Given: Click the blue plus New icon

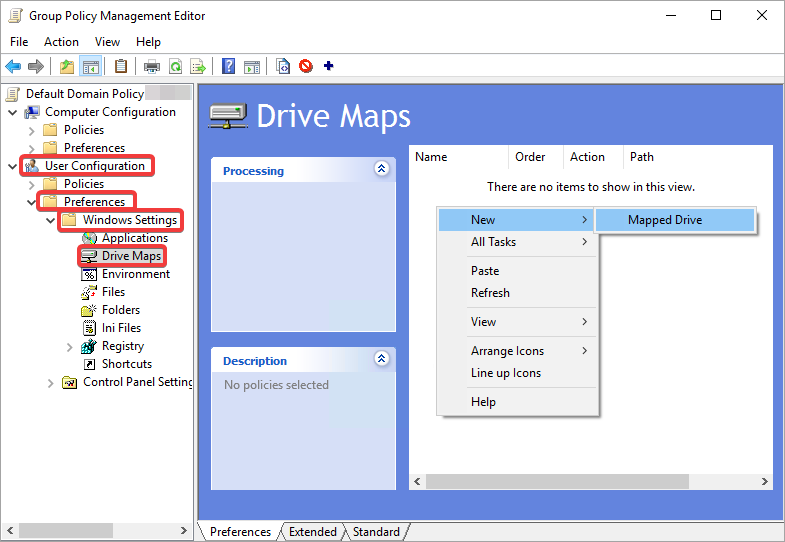Looking at the screenshot, I should click(x=328, y=66).
